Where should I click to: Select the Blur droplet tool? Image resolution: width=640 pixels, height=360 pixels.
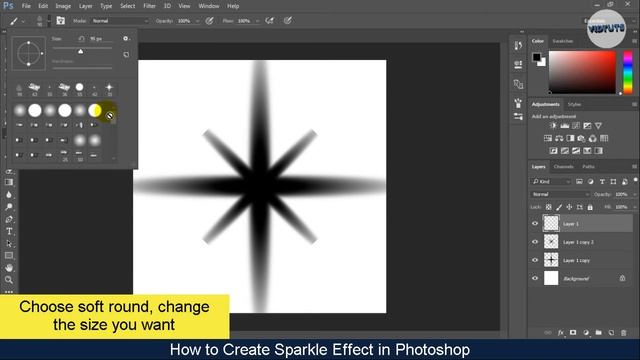tap(9, 195)
